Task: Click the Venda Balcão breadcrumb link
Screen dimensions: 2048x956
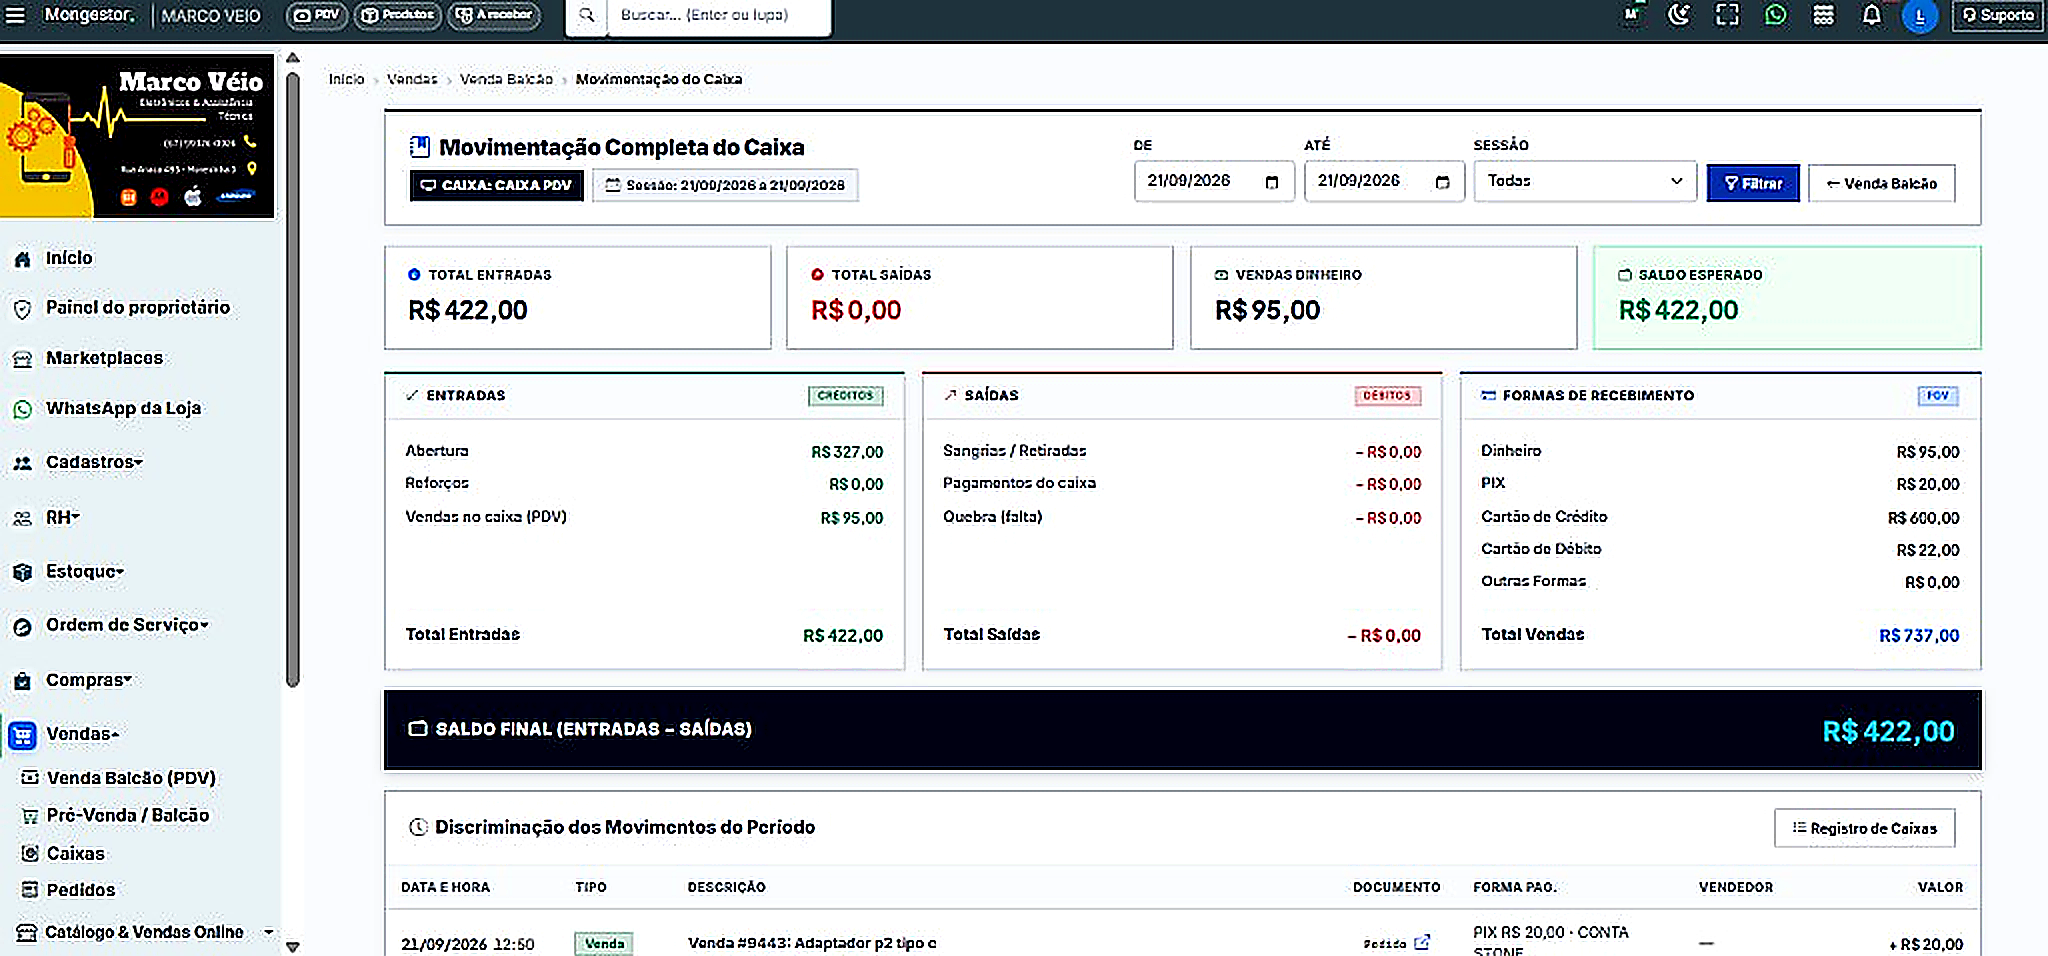Action: 506,79
